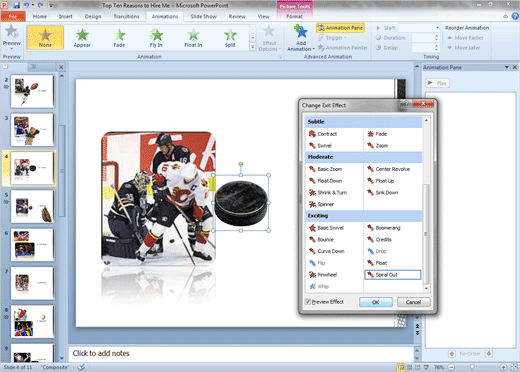Select the None animation effect

point(45,38)
